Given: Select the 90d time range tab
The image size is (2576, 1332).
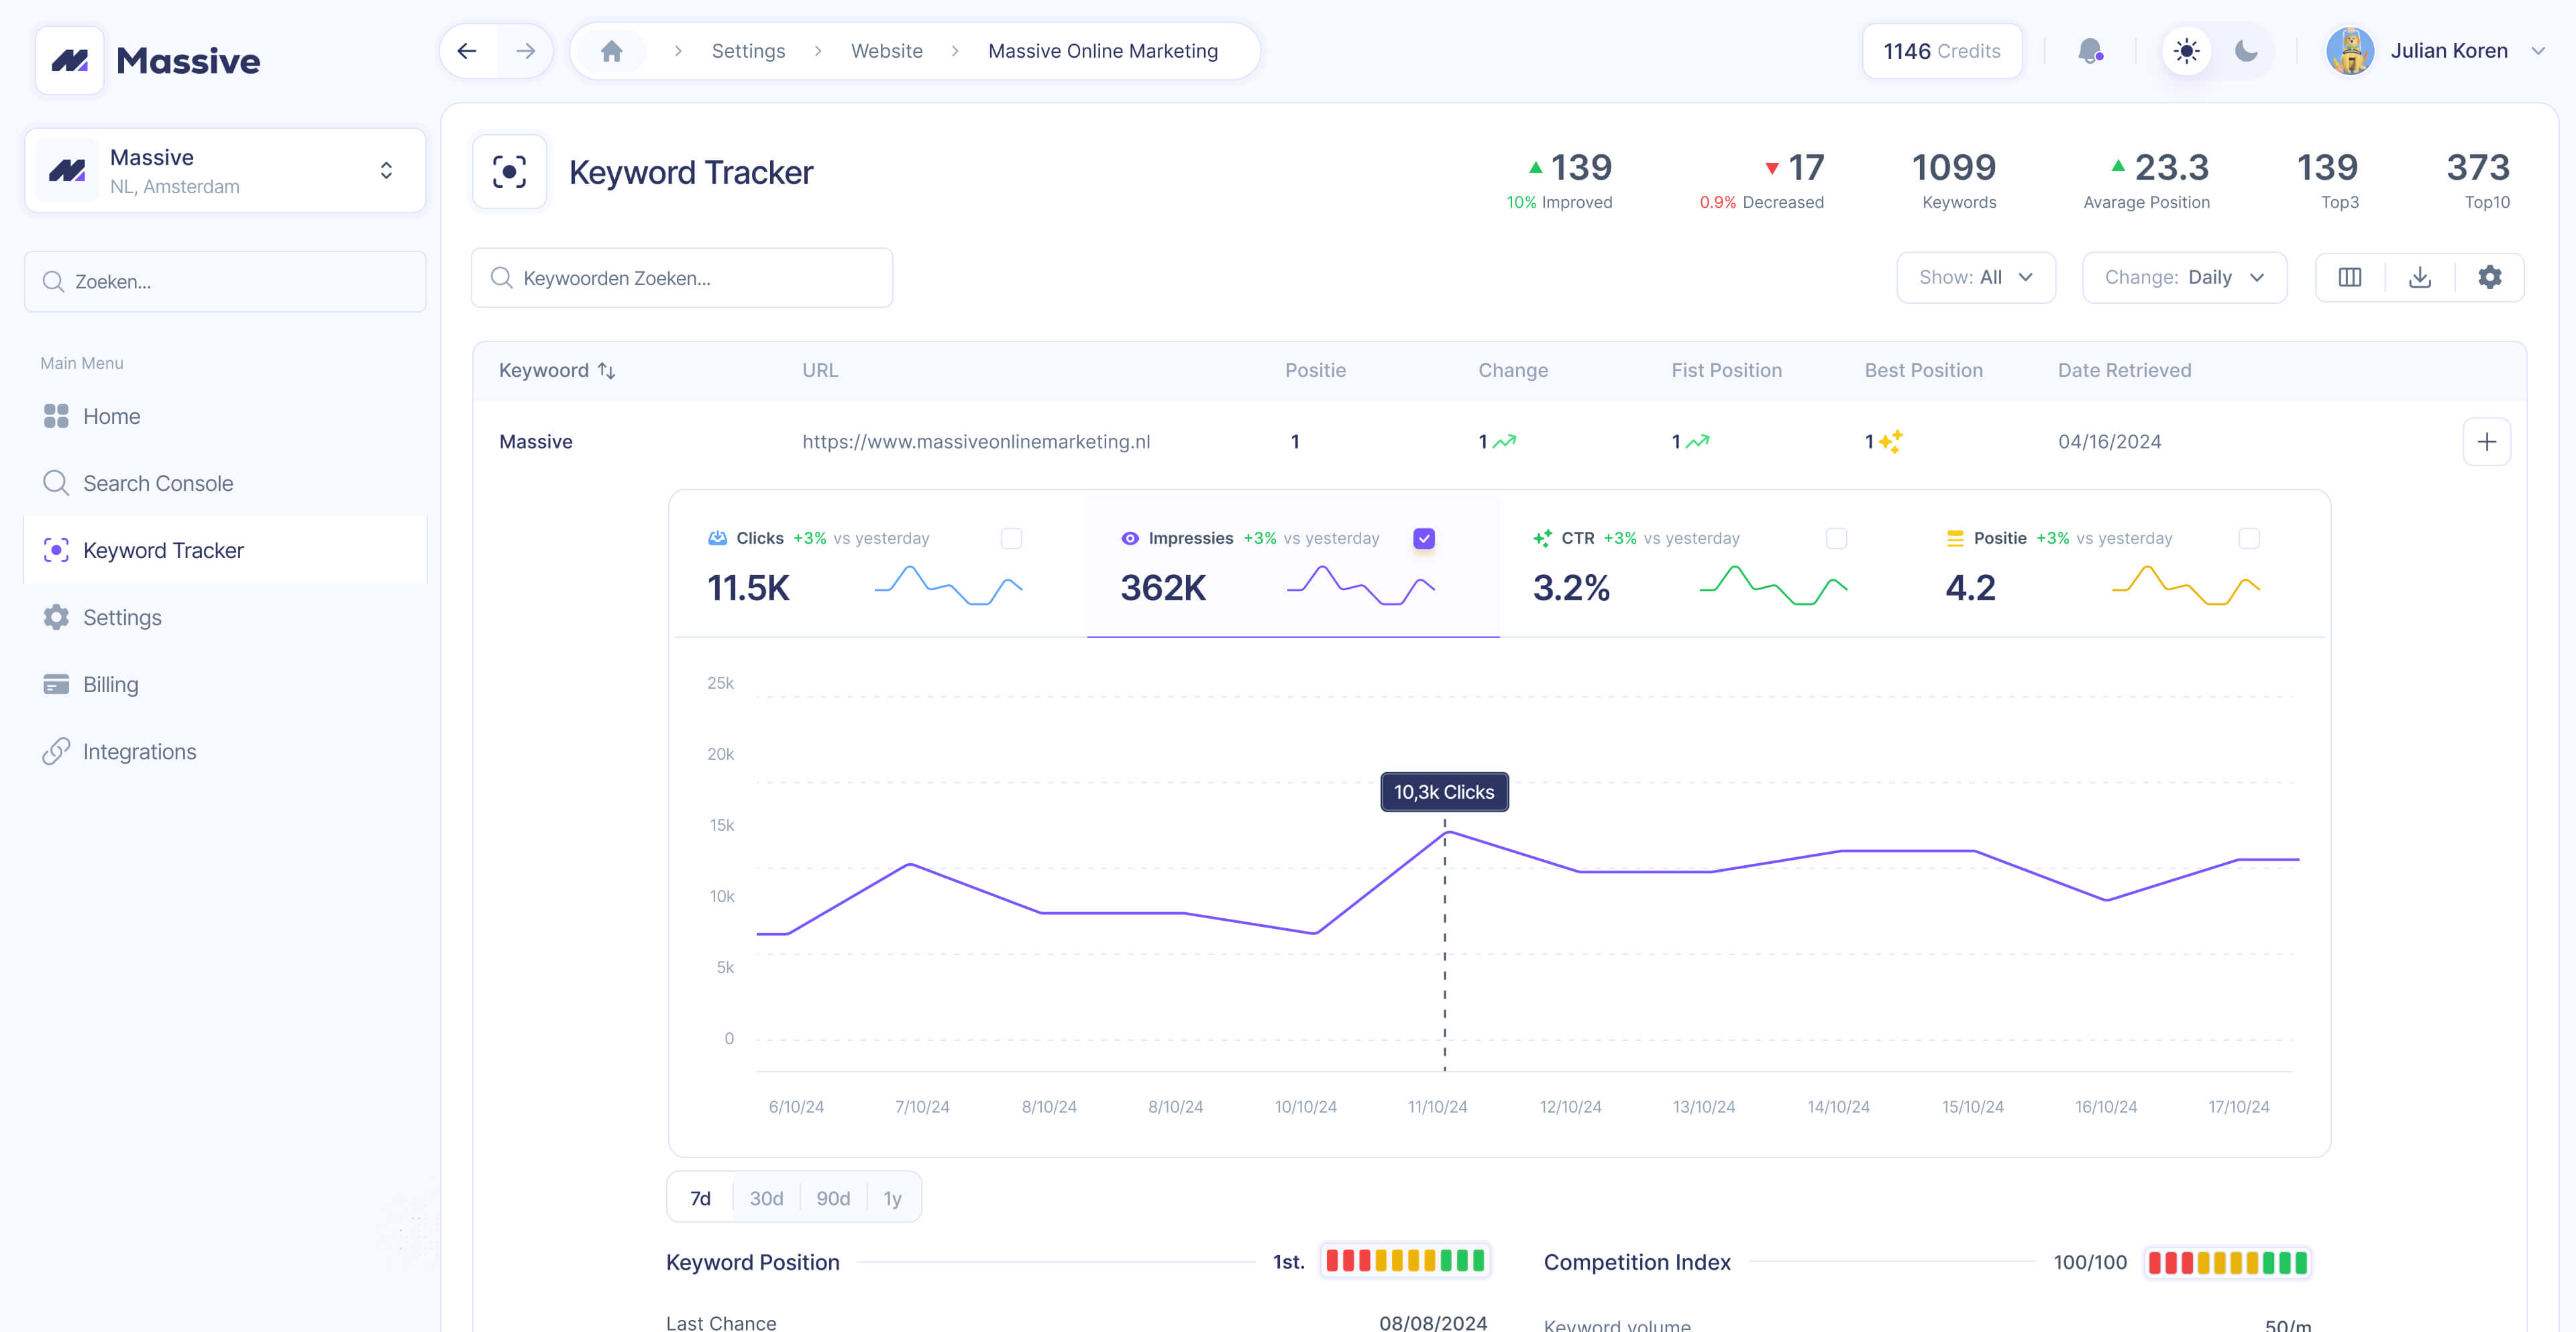Looking at the screenshot, I should click(833, 1198).
